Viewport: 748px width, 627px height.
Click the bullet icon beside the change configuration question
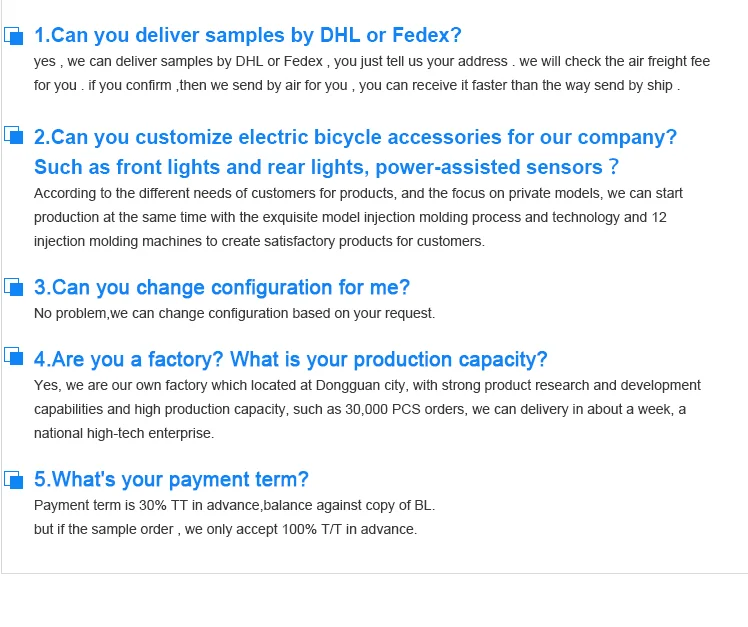pyautogui.click(x=13, y=287)
